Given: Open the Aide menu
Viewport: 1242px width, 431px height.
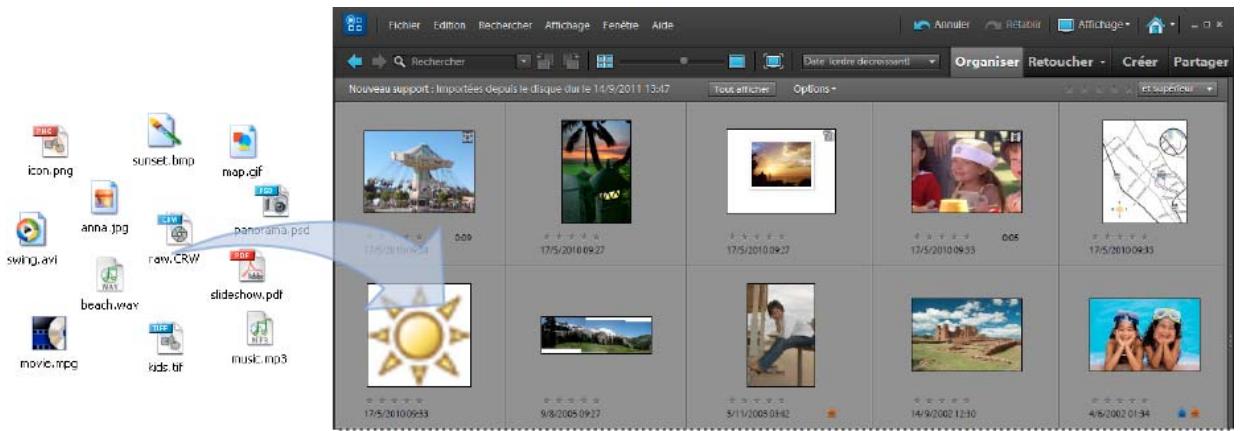Looking at the screenshot, I should pos(662,24).
